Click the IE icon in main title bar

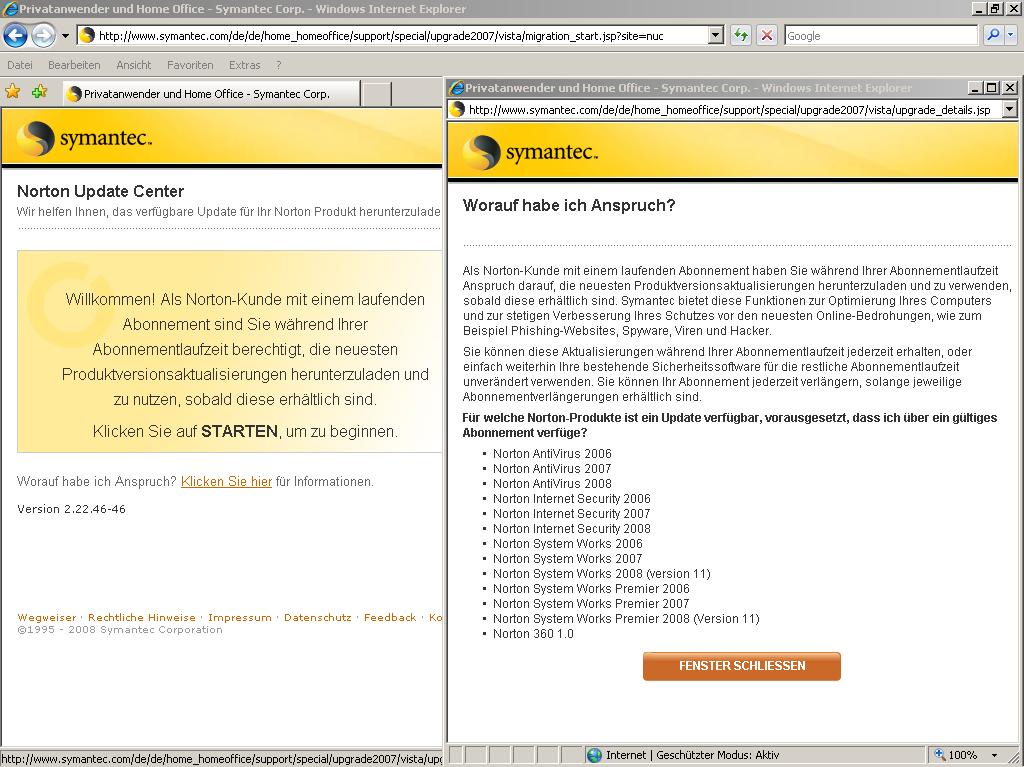click(x=10, y=8)
